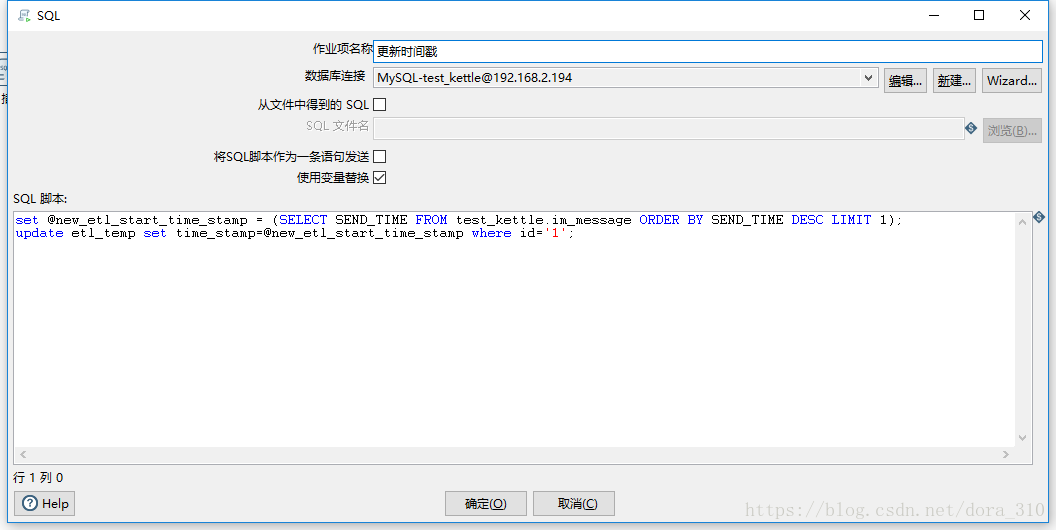Confirm with the 确定(O) button
The image size is (1056, 530).
coord(486,503)
